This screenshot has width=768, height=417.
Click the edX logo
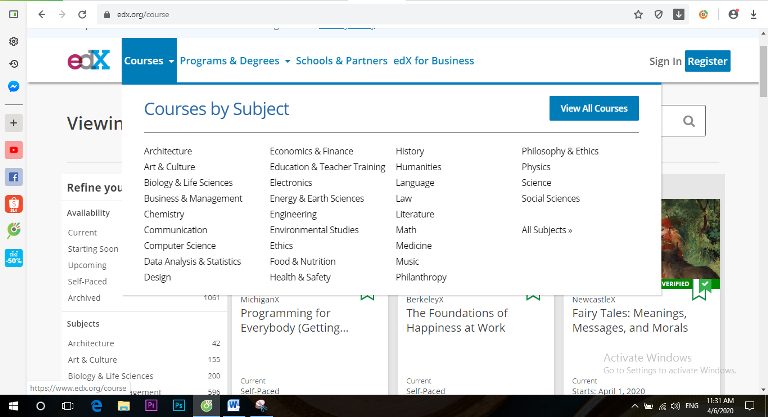[x=89, y=60]
